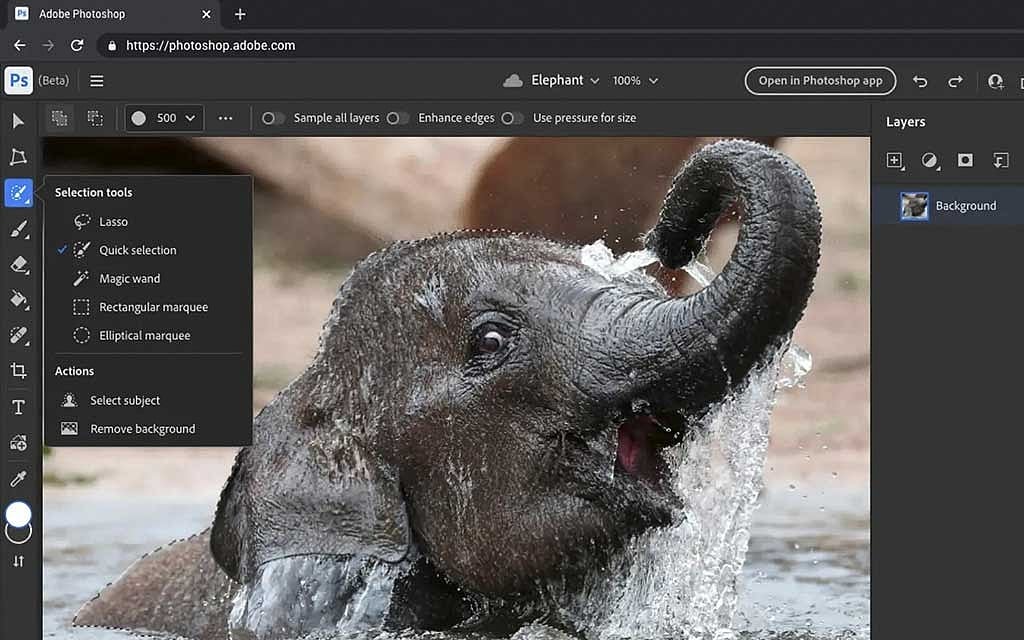Close the Adobe Photoshop browser tab

[206, 14]
